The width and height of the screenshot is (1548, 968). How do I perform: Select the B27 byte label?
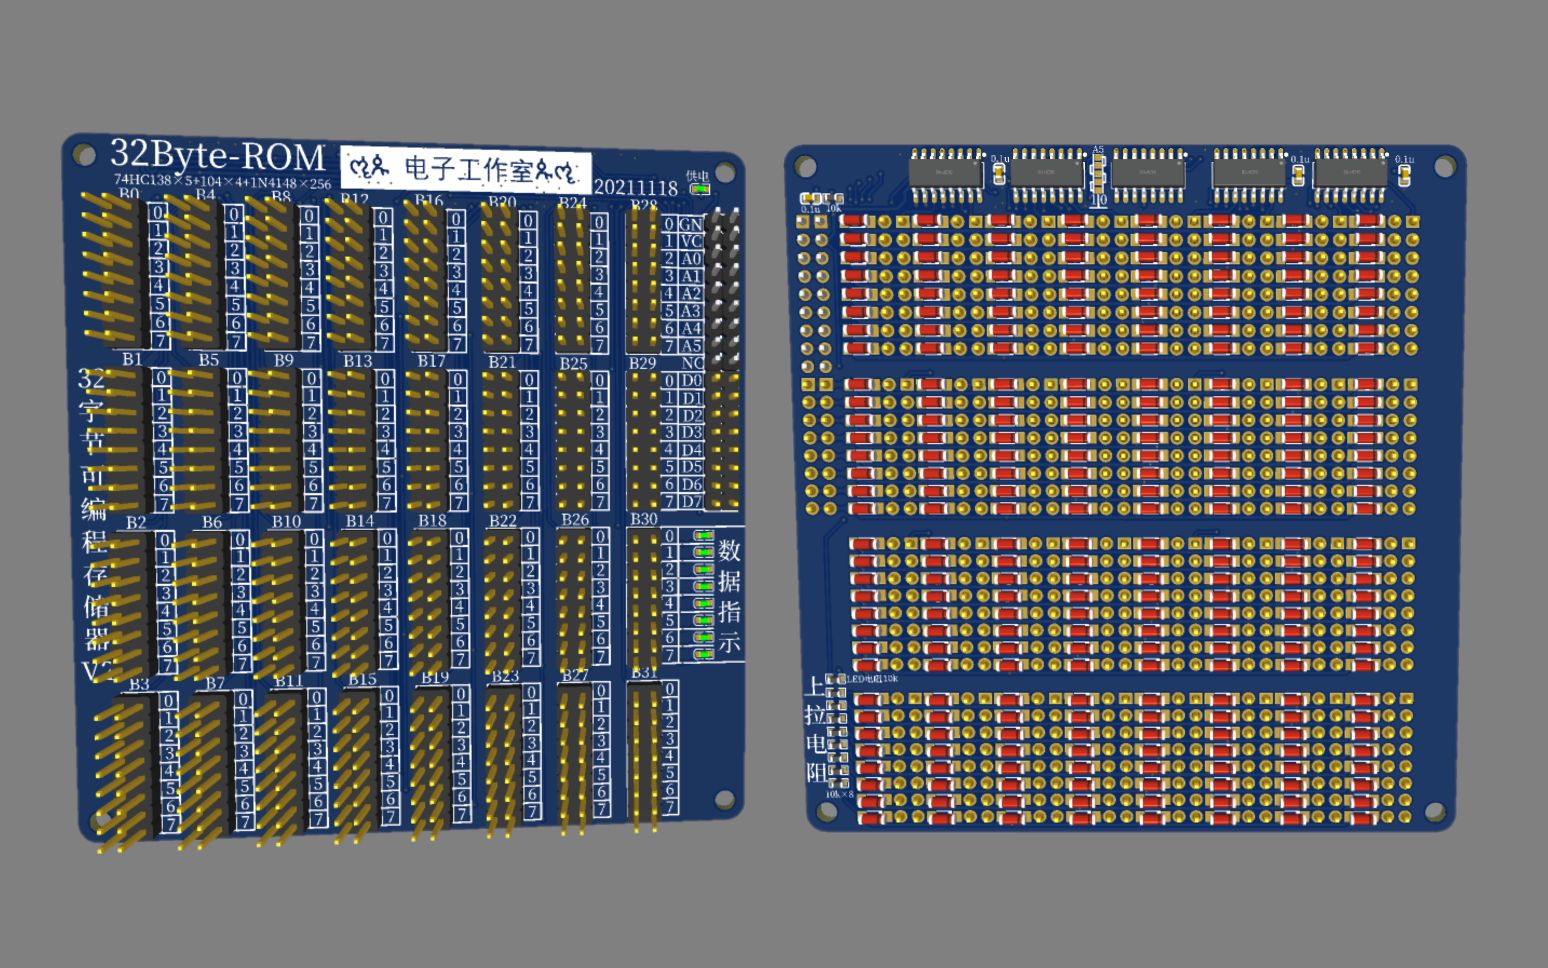pyautogui.click(x=574, y=676)
